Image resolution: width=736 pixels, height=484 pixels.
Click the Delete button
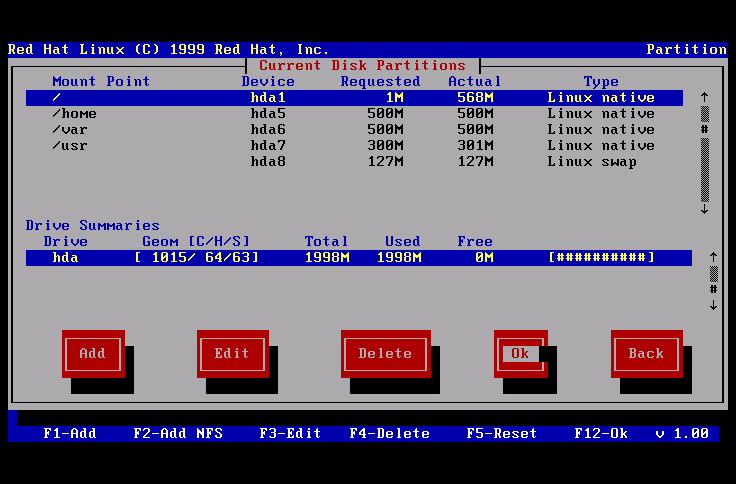pyautogui.click(x=386, y=353)
